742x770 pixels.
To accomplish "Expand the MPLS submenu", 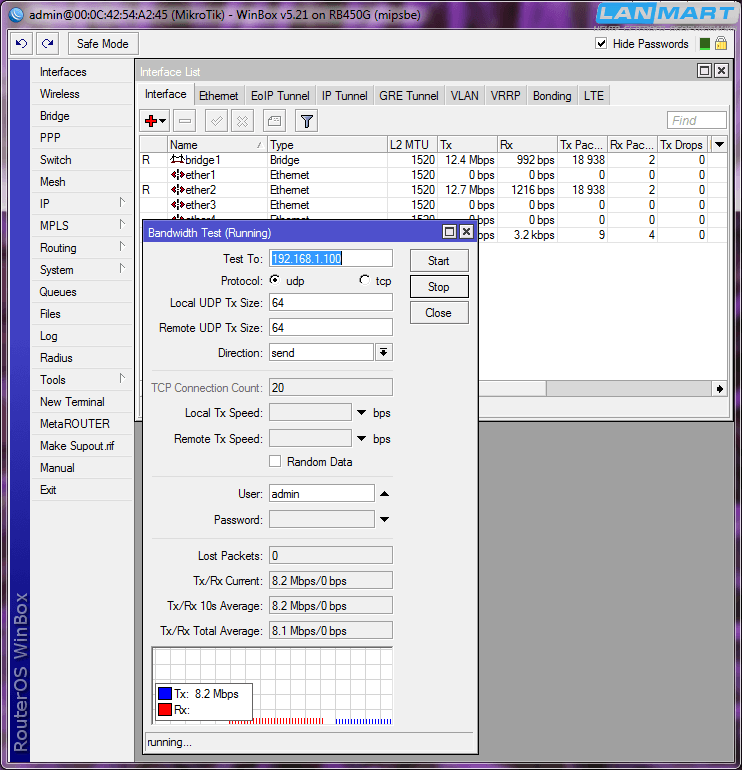I will [x=122, y=224].
